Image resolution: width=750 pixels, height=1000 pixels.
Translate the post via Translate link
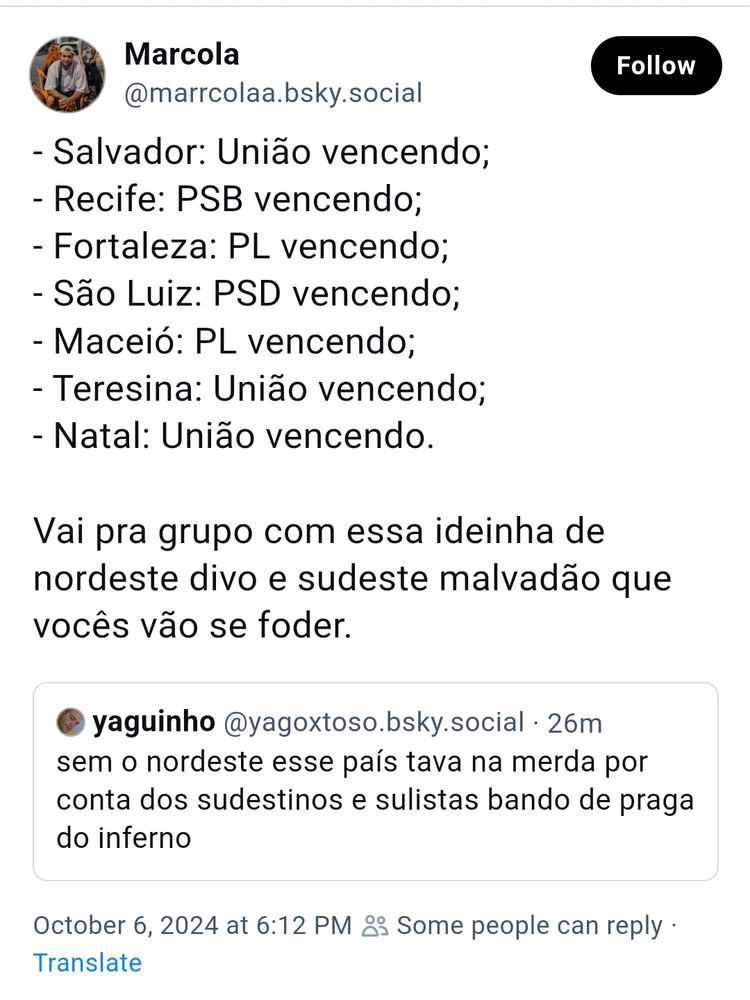pos(87,963)
